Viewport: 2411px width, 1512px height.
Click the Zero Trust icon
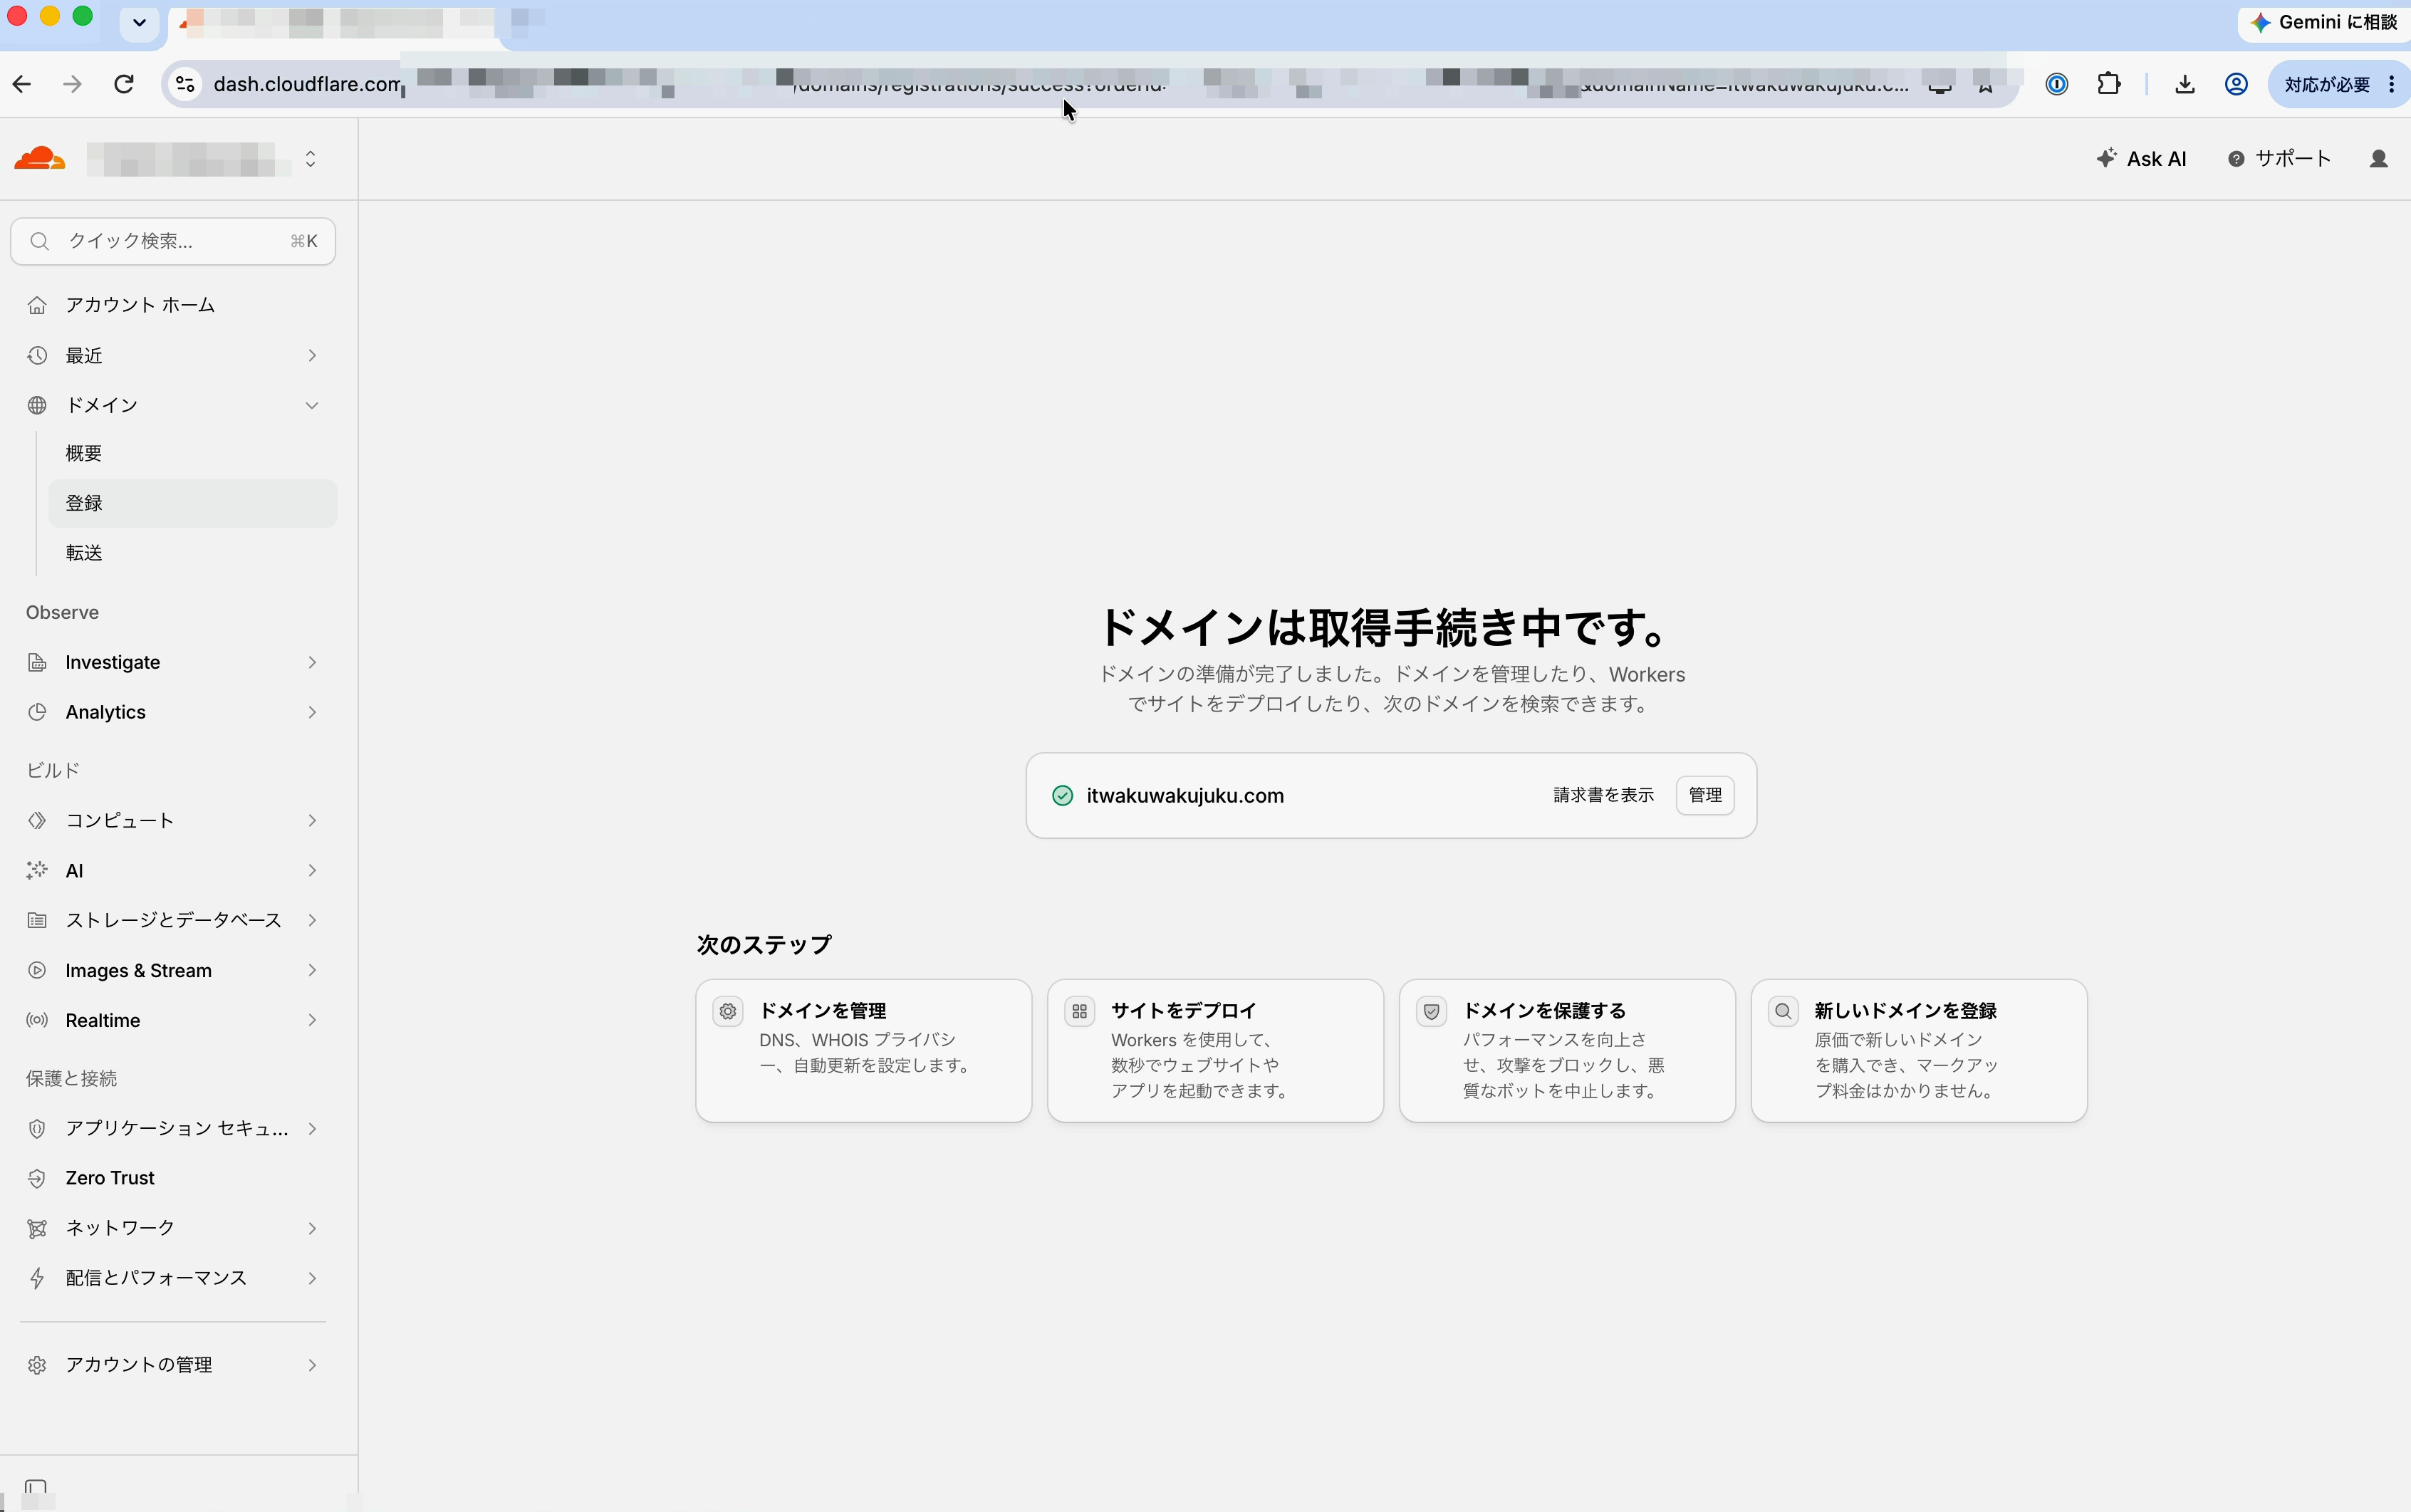point(37,1178)
